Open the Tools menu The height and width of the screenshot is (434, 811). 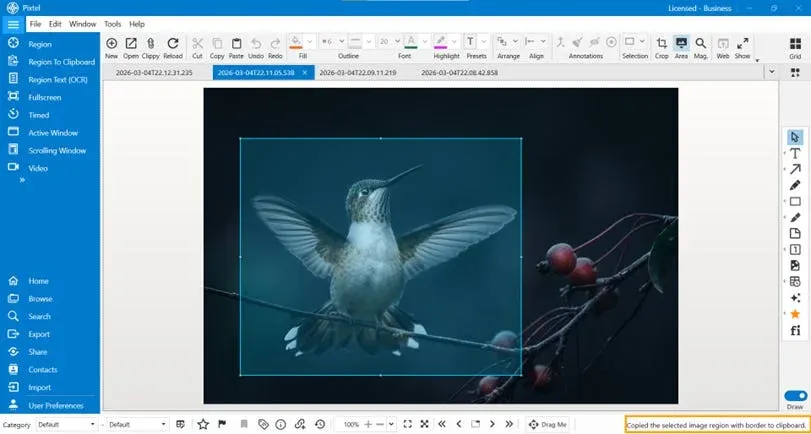pyautogui.click(x=112, y=24)
